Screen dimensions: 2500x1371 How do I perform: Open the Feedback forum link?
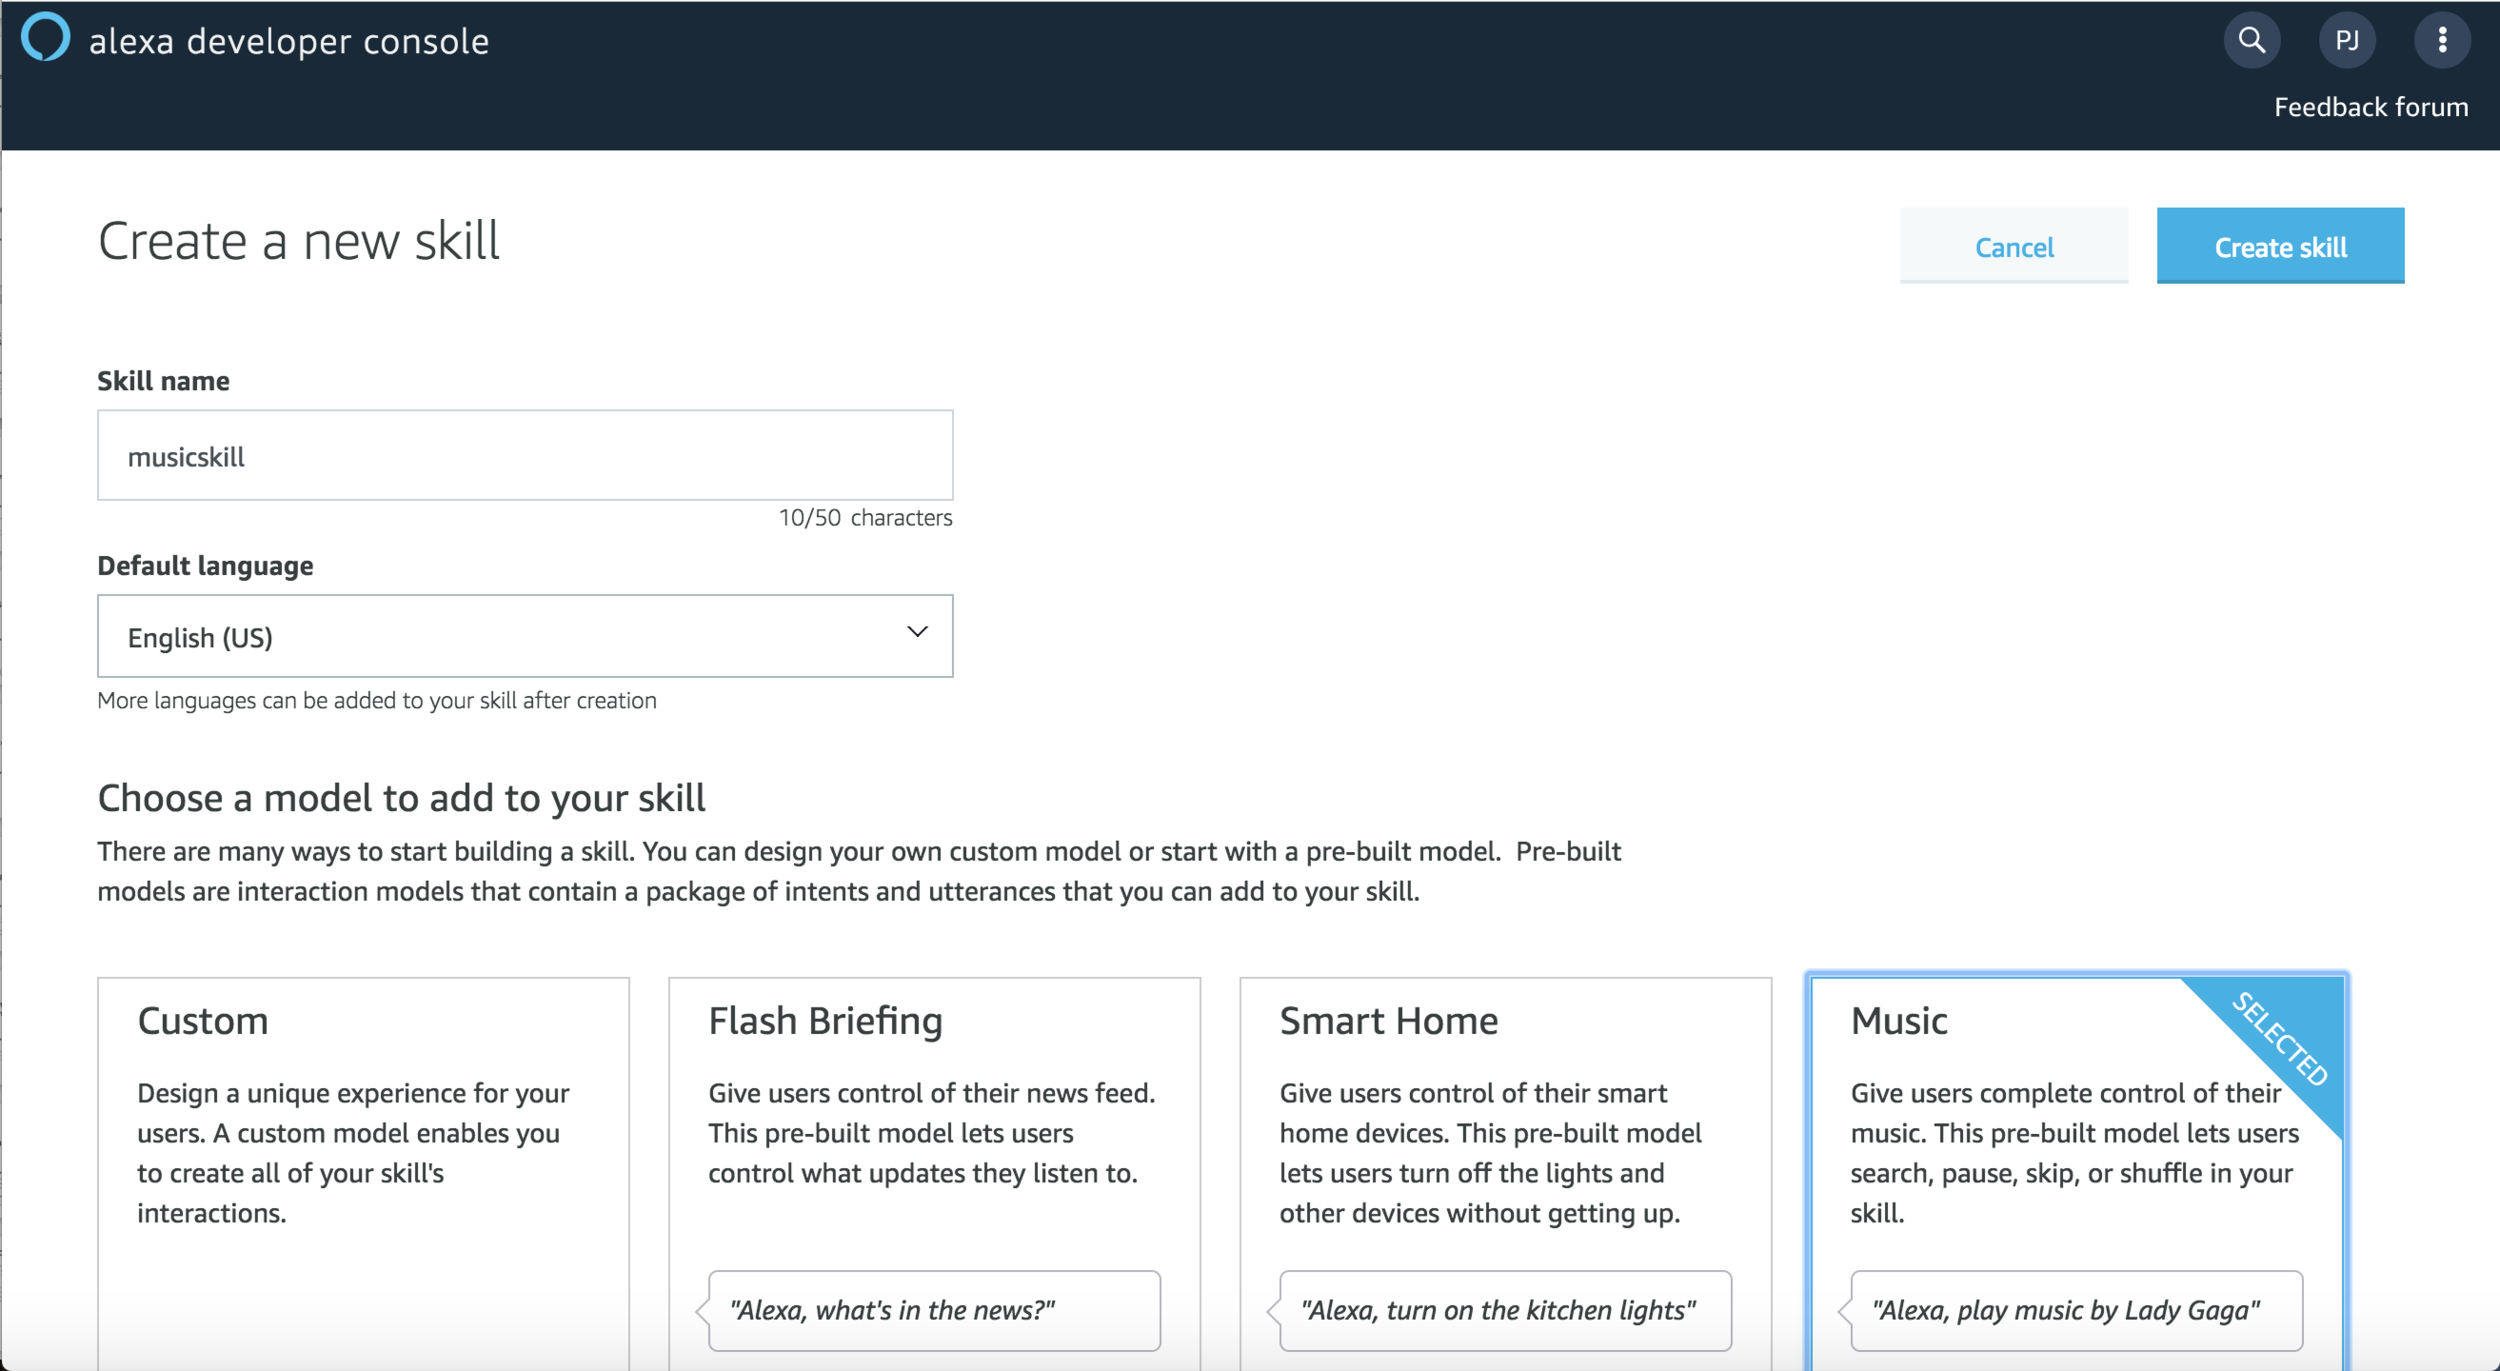click(2370, 107)
